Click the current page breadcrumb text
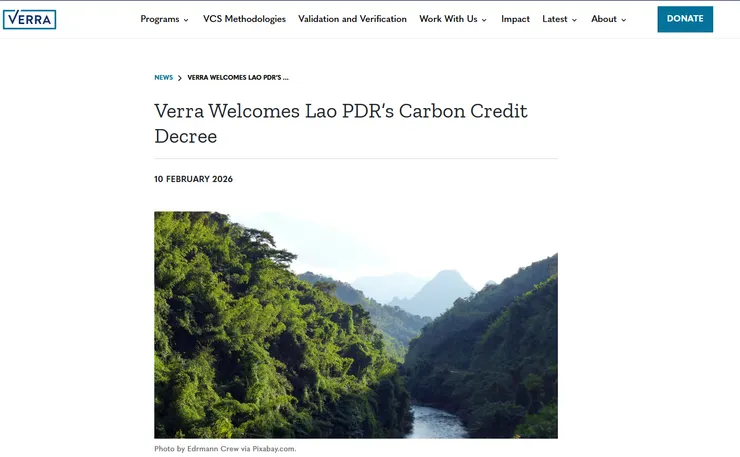The image size is (740, 457). 238,77
